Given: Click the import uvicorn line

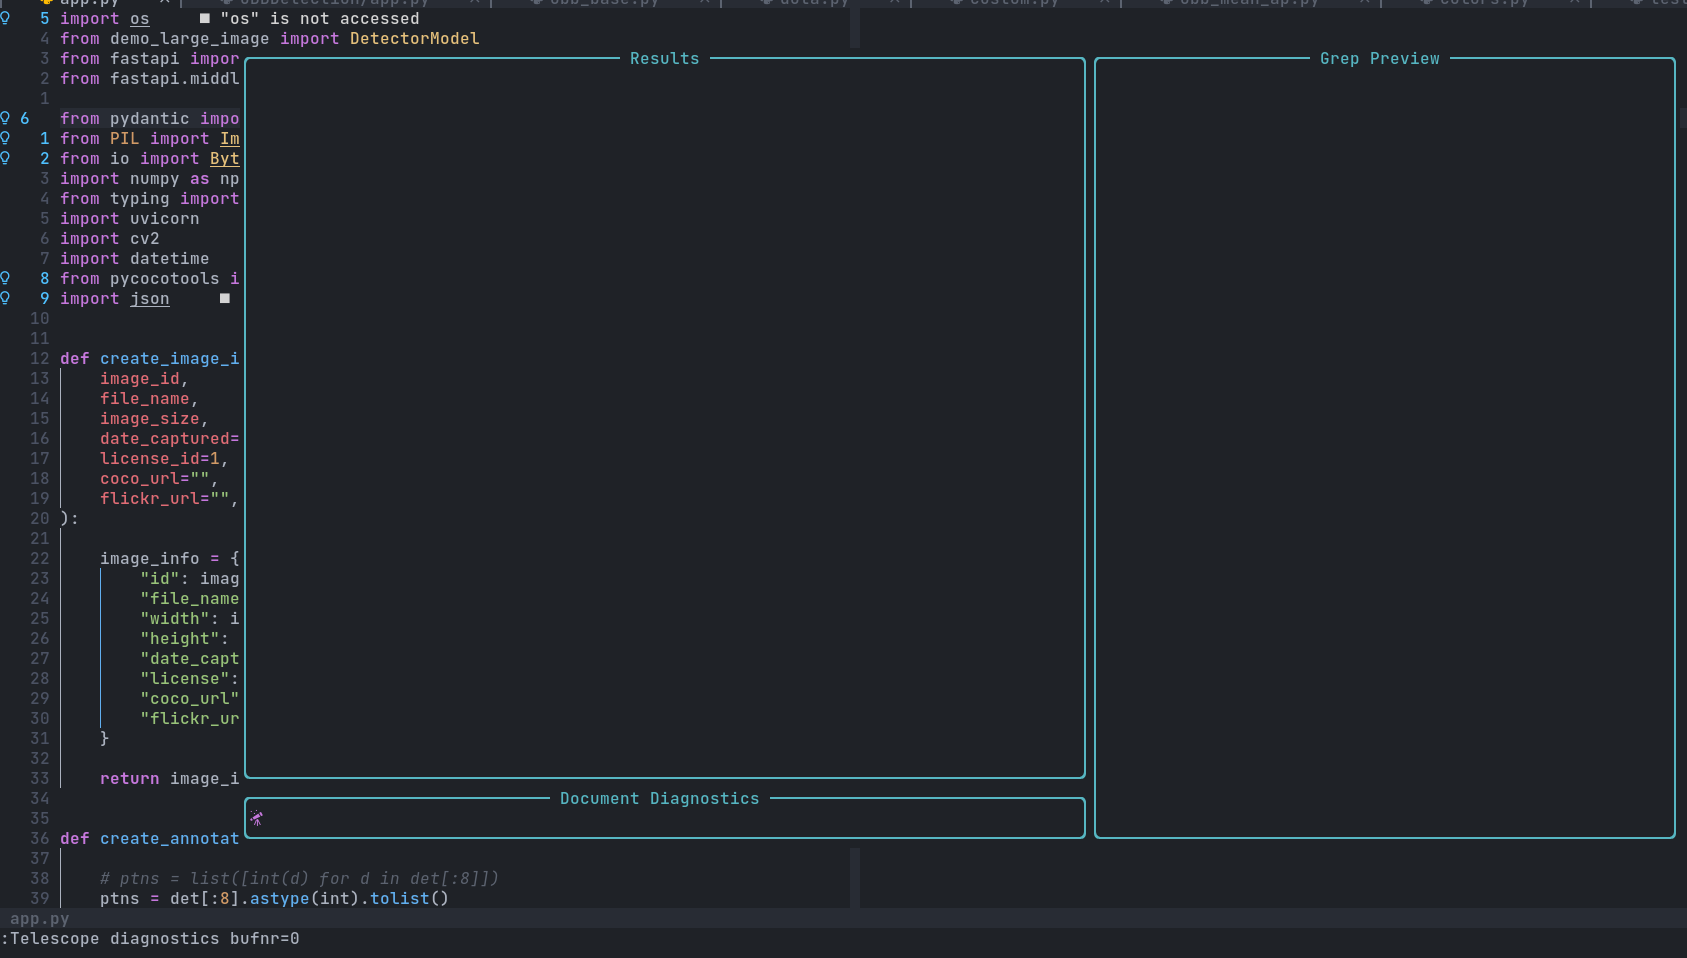Looking at the screenshot, I should coord(130,218).
